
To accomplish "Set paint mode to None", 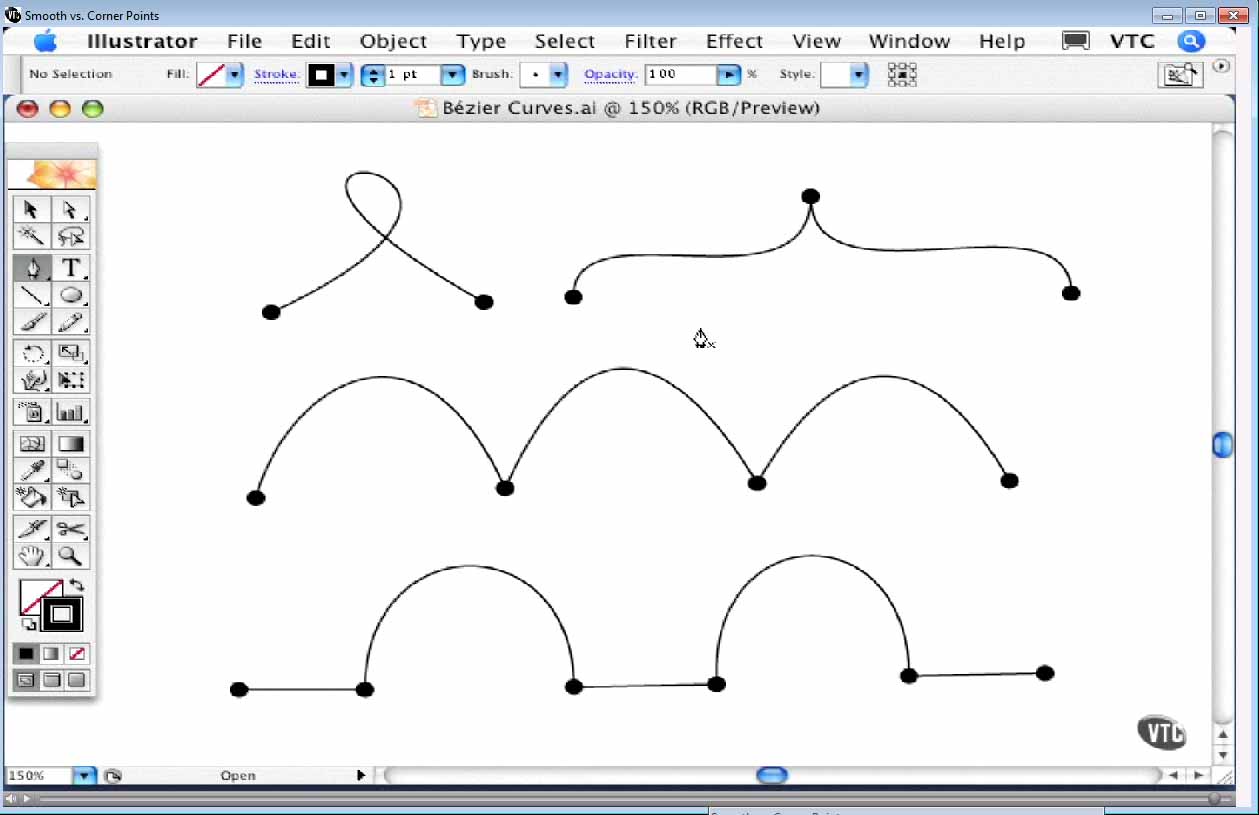I will coord(77,653).
